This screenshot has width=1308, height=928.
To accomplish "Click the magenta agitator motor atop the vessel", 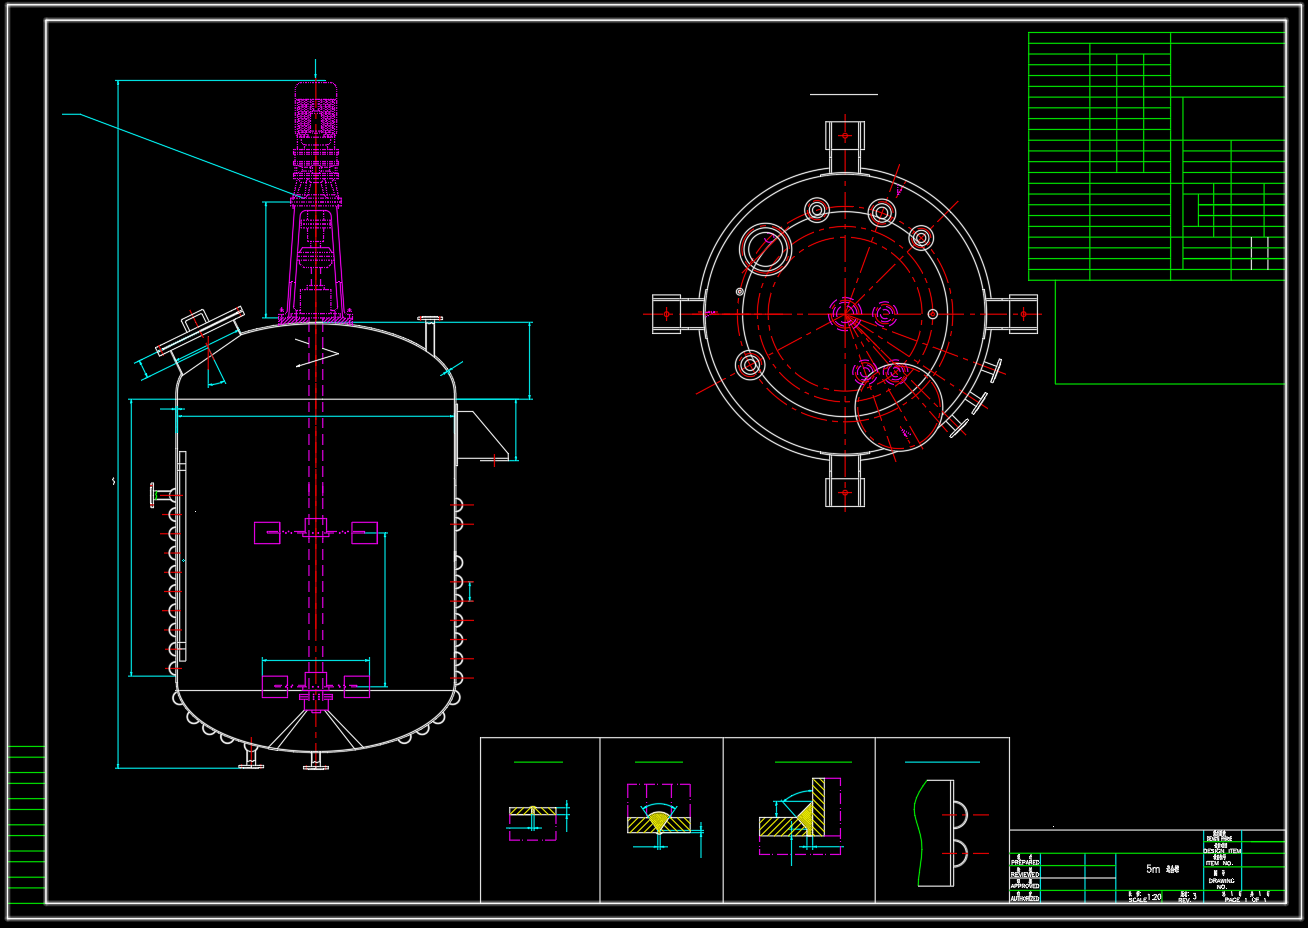I will tap(315, 110).
